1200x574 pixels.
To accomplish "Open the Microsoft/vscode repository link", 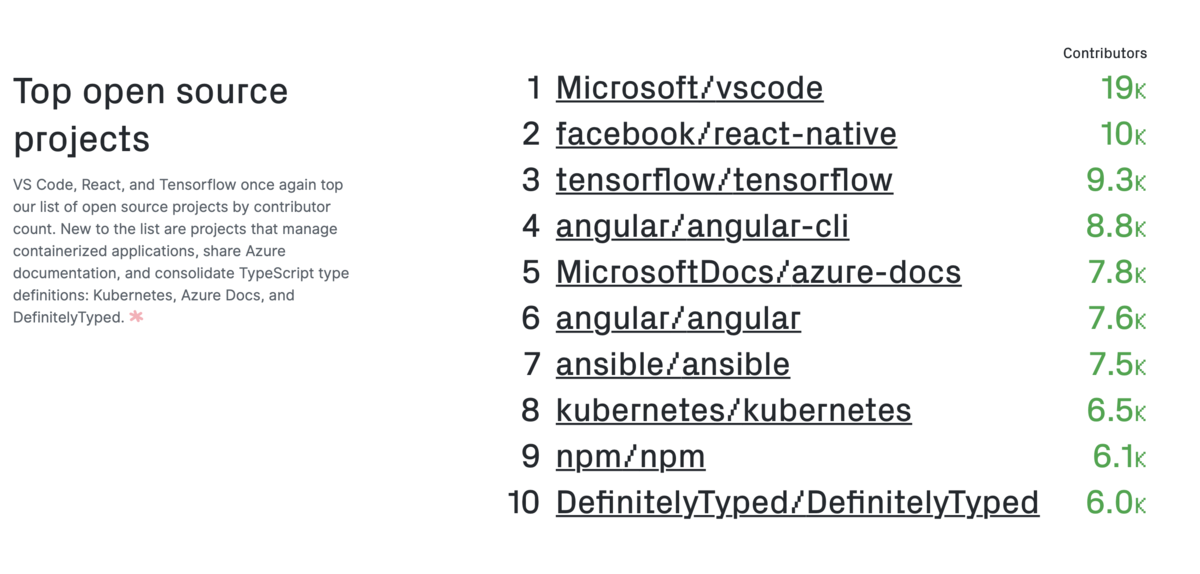I will pyautogui.click(x=689, y=88).
